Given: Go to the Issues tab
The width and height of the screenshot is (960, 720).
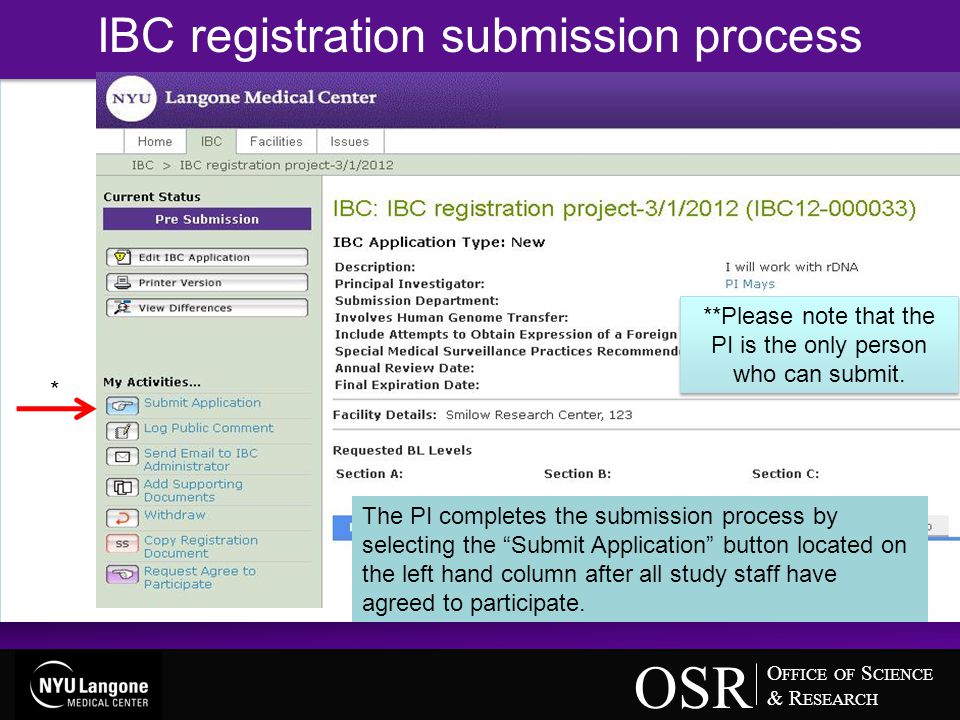Looking at the screenshot, I should click(x=350, y=141).
